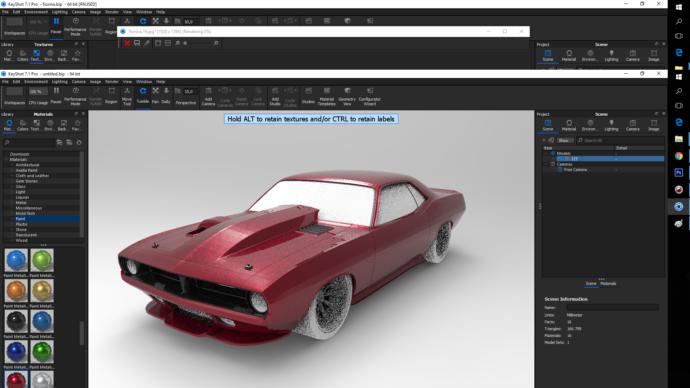
Task: Launch Configurator Wizard from toolbar
Action: [370, 96]
